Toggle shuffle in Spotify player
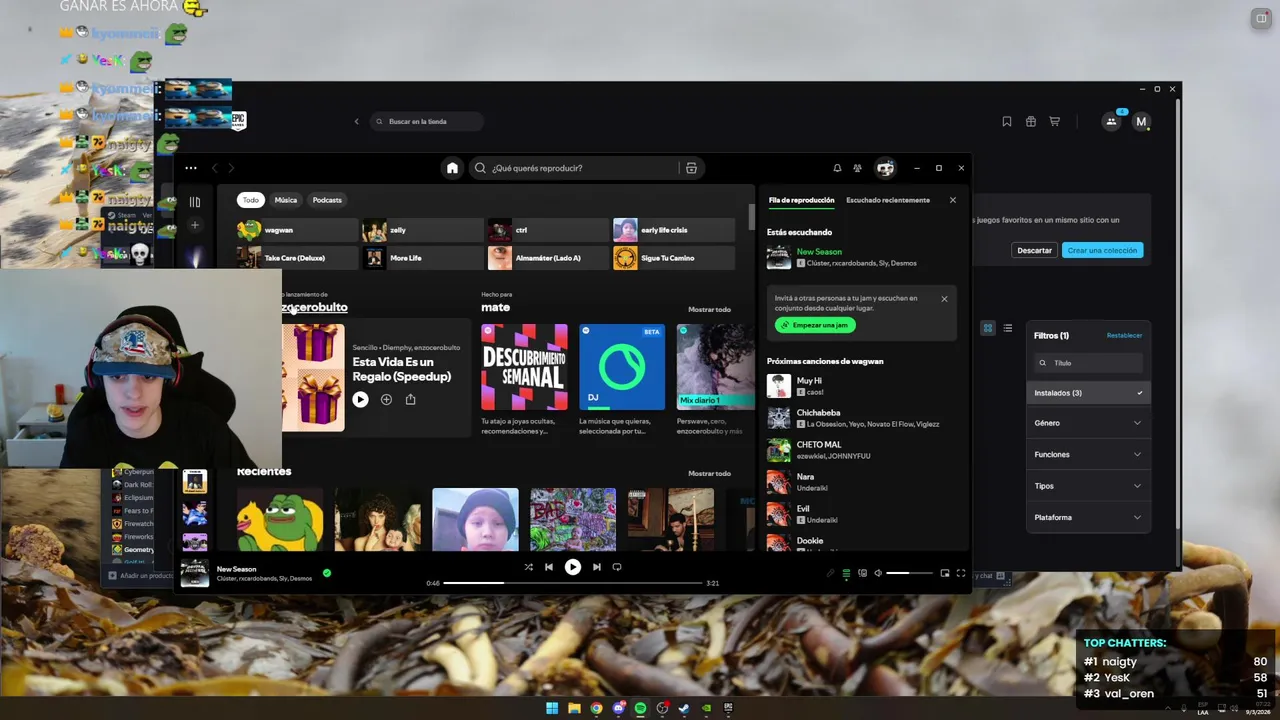The height and width of the screenshot is (720, 1280). click(528, 567)
